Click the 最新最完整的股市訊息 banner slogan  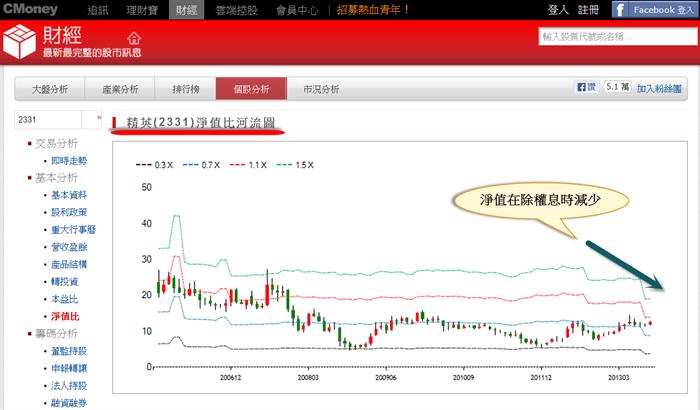pyautogui.click(x=92, y=53)
